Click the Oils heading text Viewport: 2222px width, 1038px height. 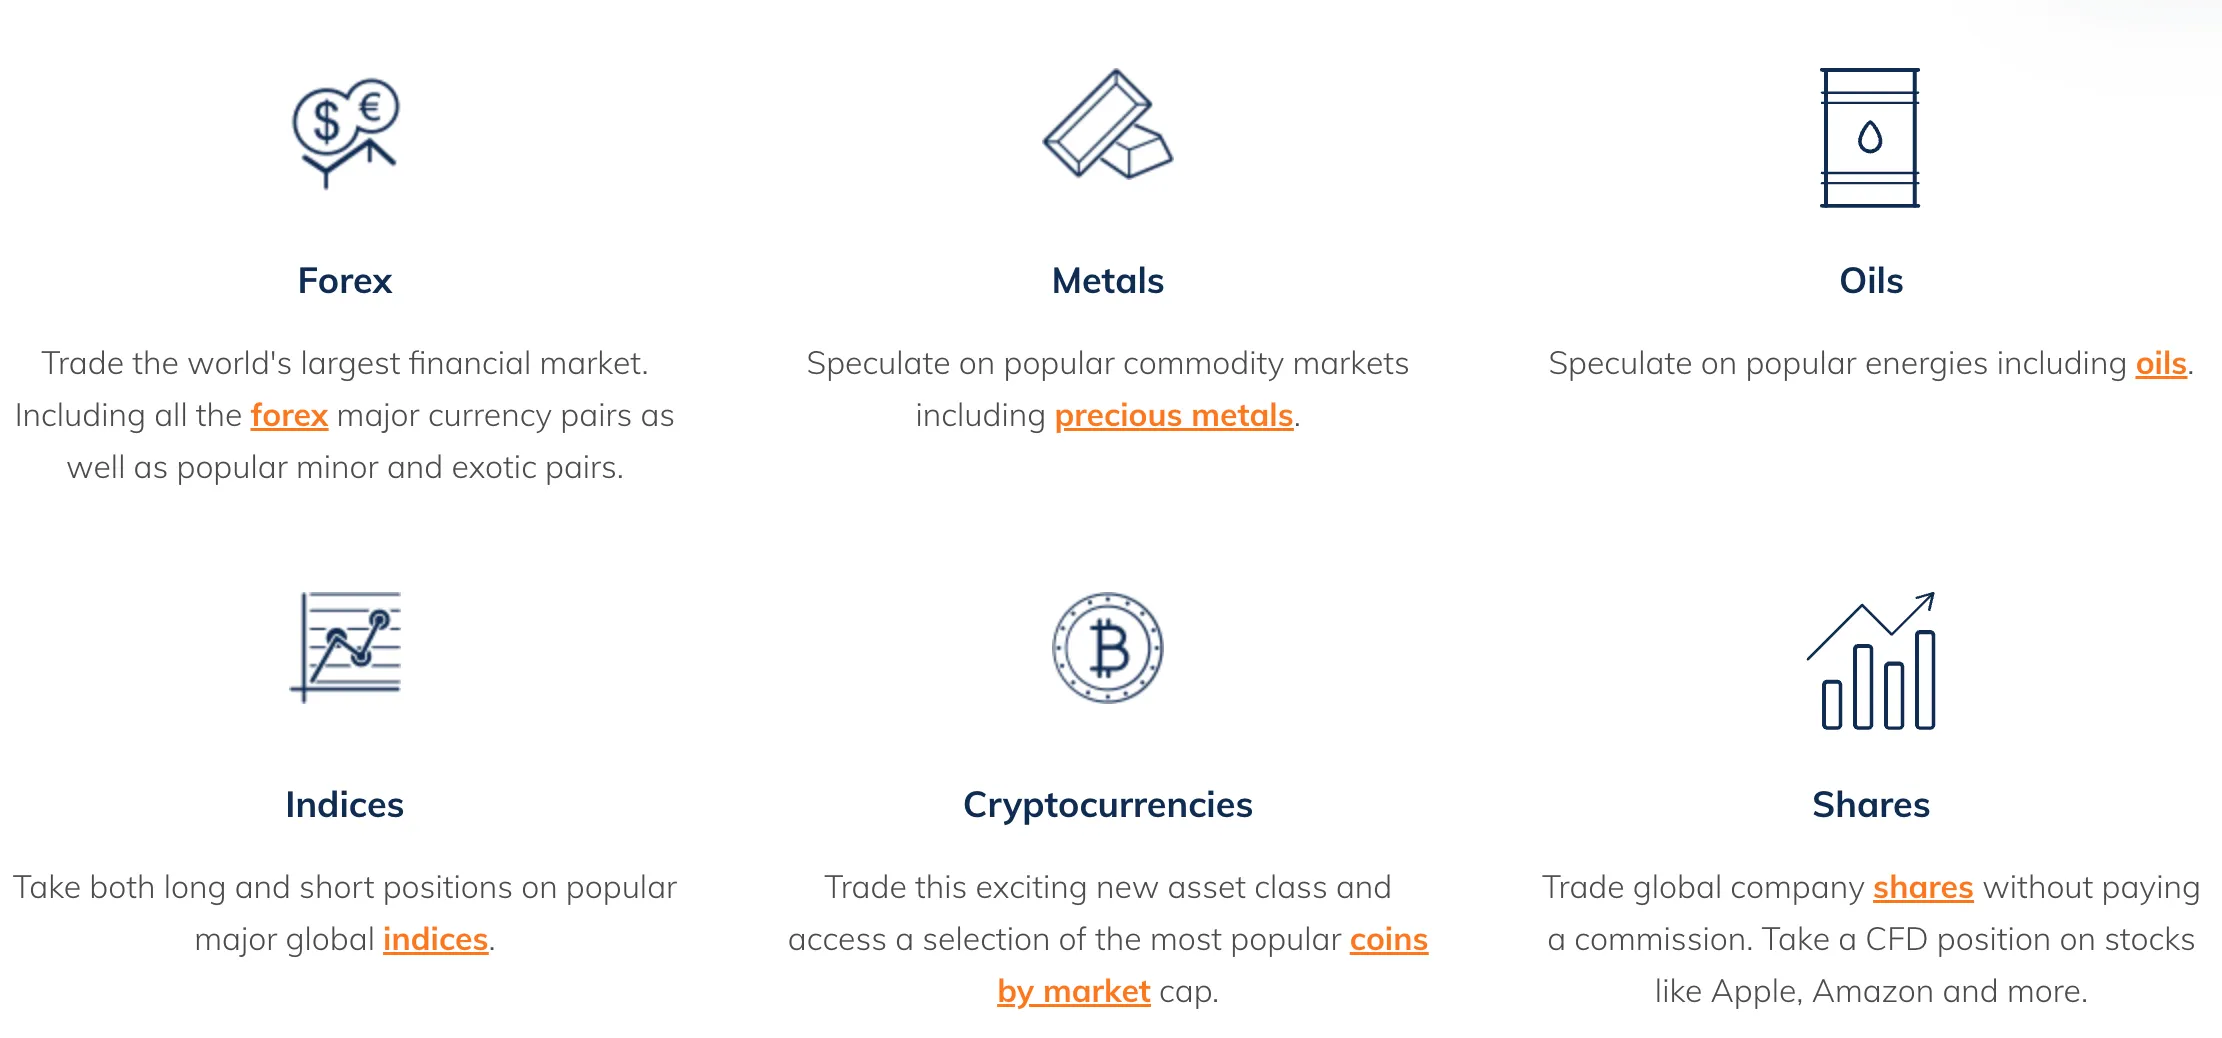[x=1871, y=281]
